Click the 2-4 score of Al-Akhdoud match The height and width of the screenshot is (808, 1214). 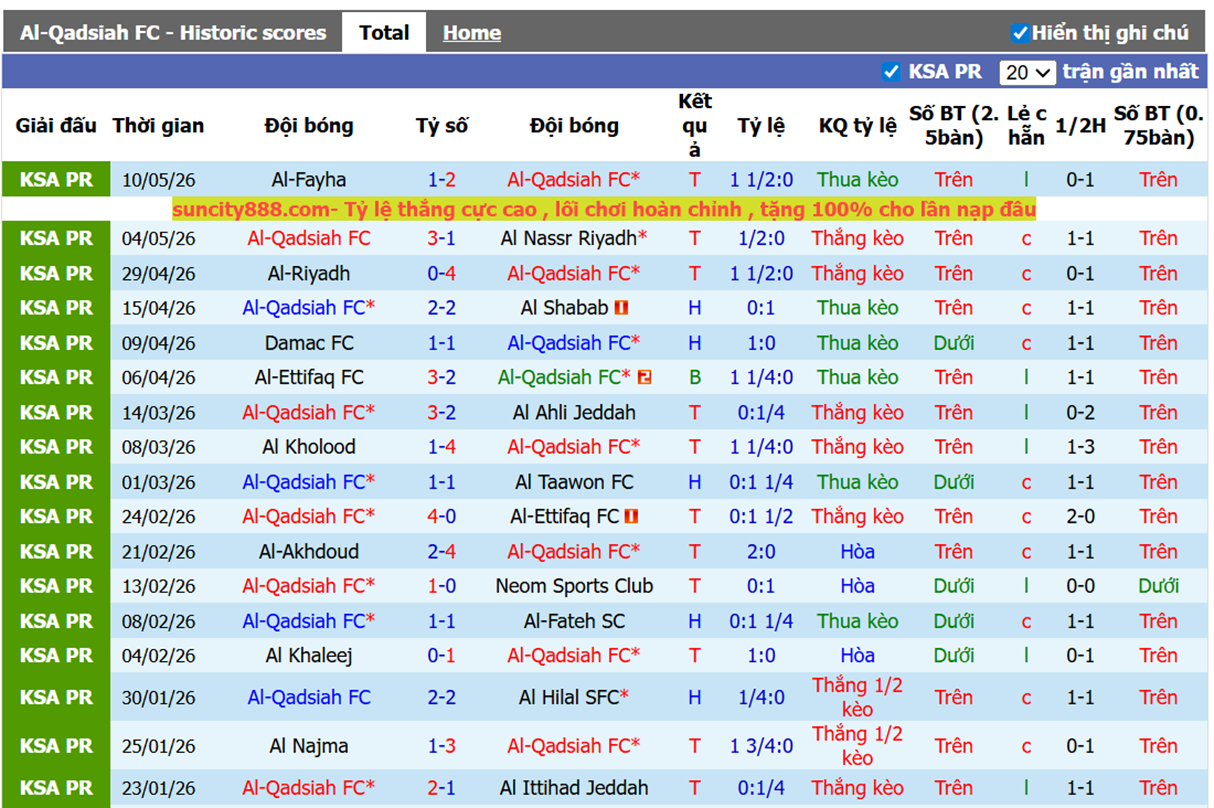click(x=442, y=551)
